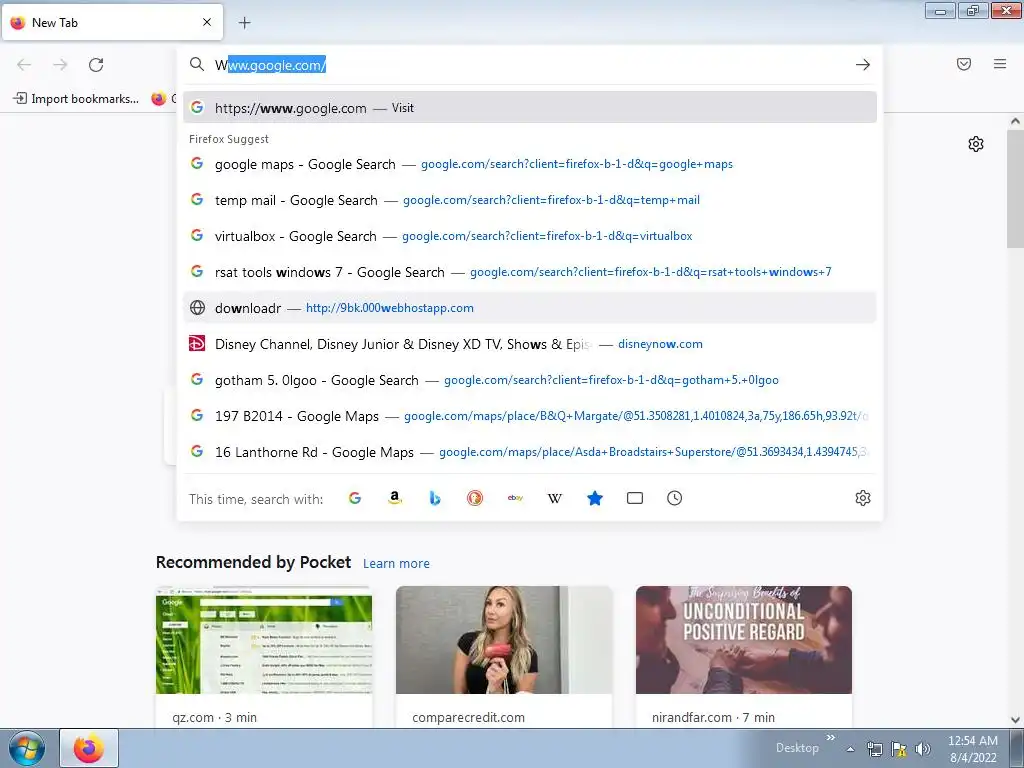Screen dimensions: 1024x768
Task: Open the qz.com Pocket story thumbnail
Action: coord(264,640)
